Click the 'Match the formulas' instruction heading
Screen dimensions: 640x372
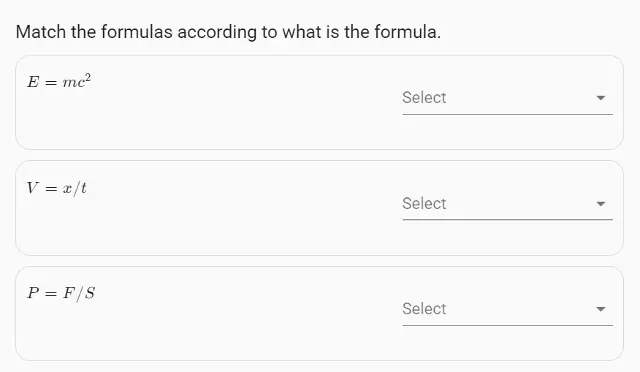(228, 32)
